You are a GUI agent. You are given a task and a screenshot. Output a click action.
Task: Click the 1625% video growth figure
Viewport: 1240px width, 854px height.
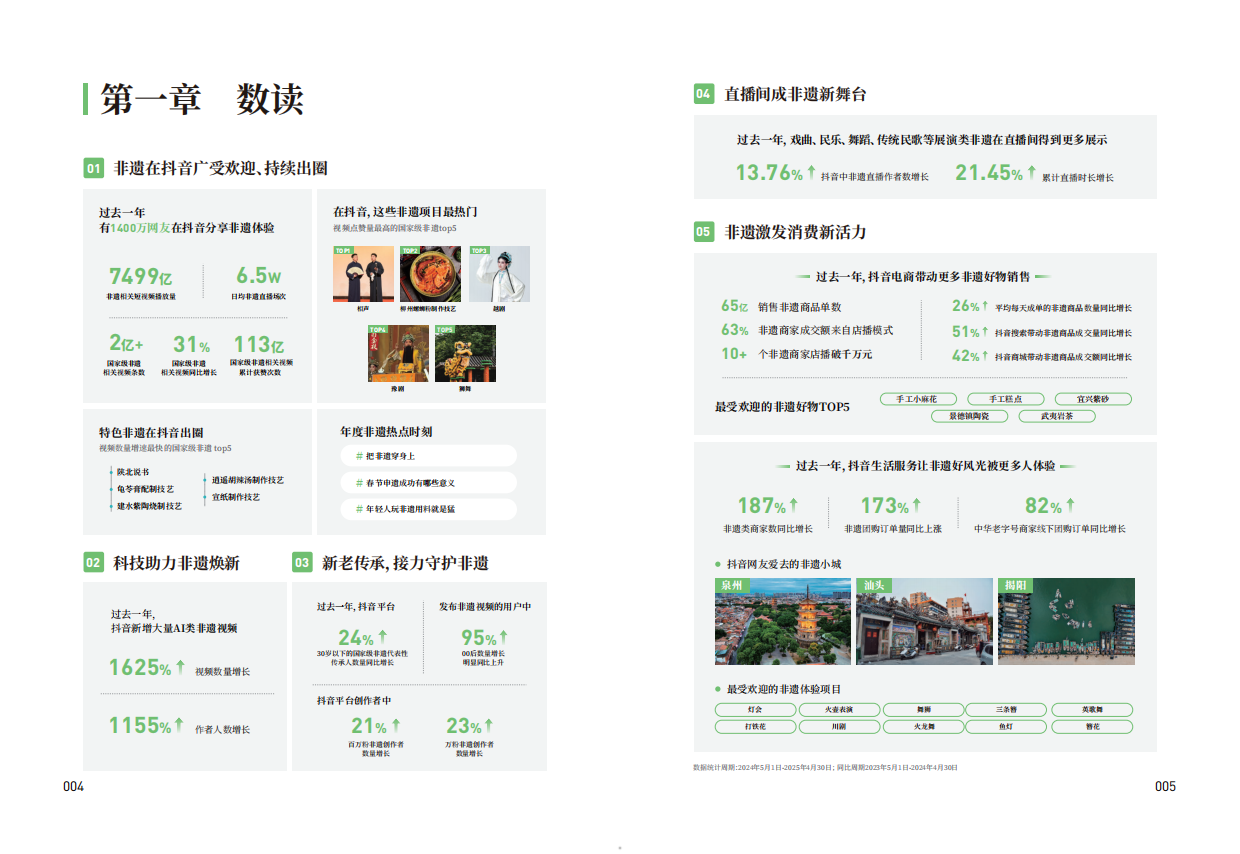coord(147,667)
